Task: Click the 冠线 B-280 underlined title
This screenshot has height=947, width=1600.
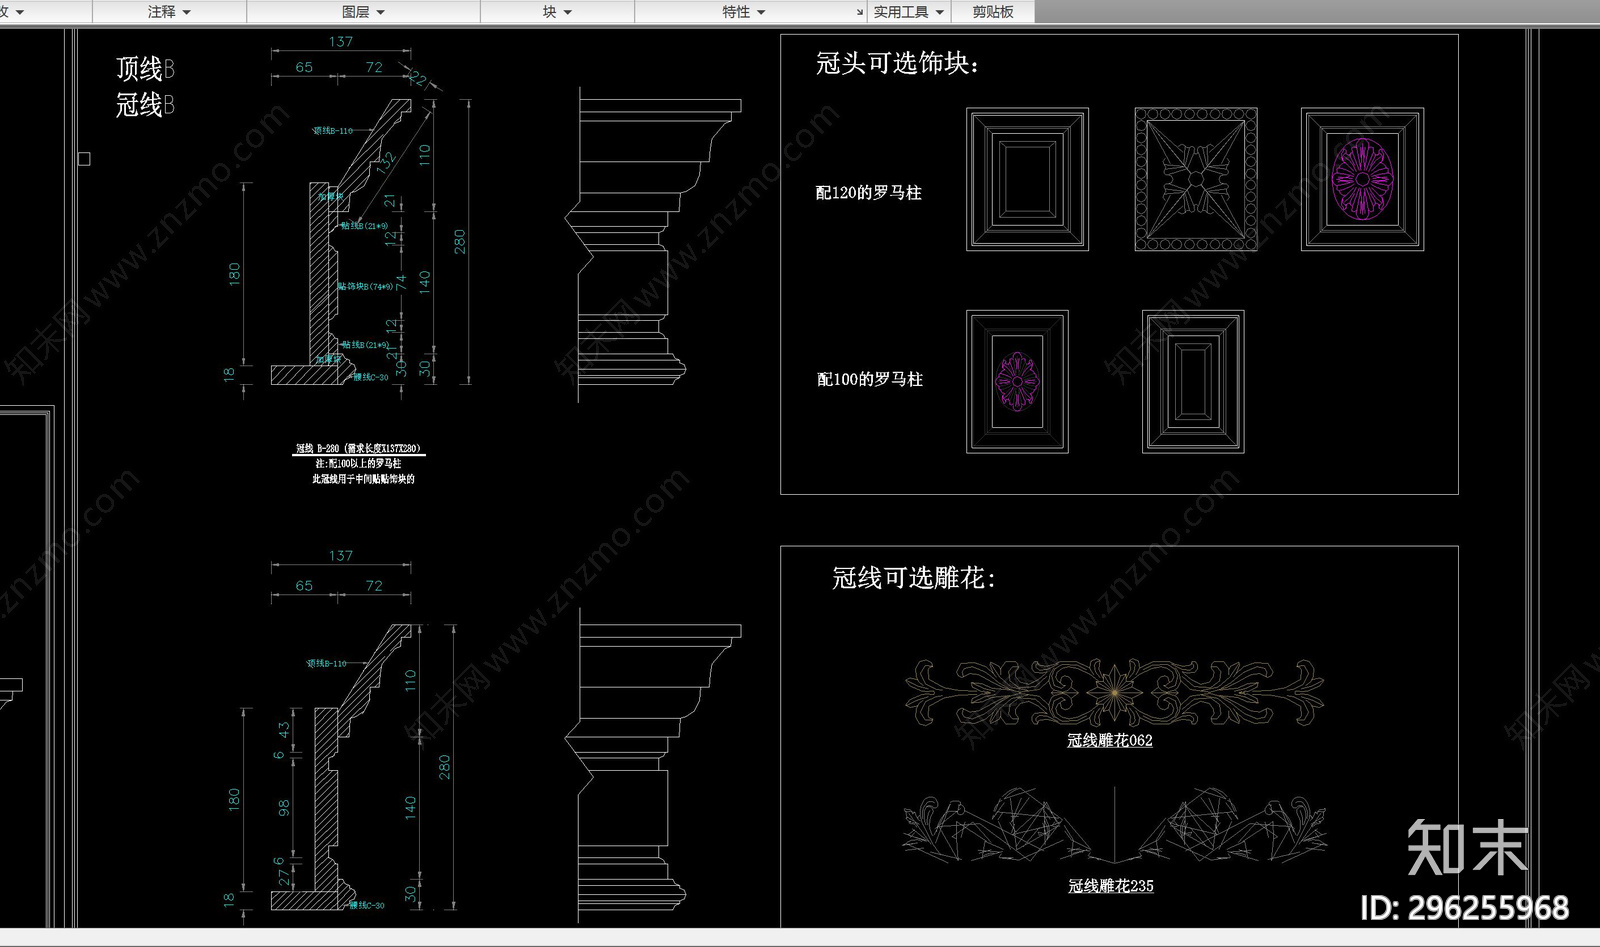Action: click(x=358, y=449)
